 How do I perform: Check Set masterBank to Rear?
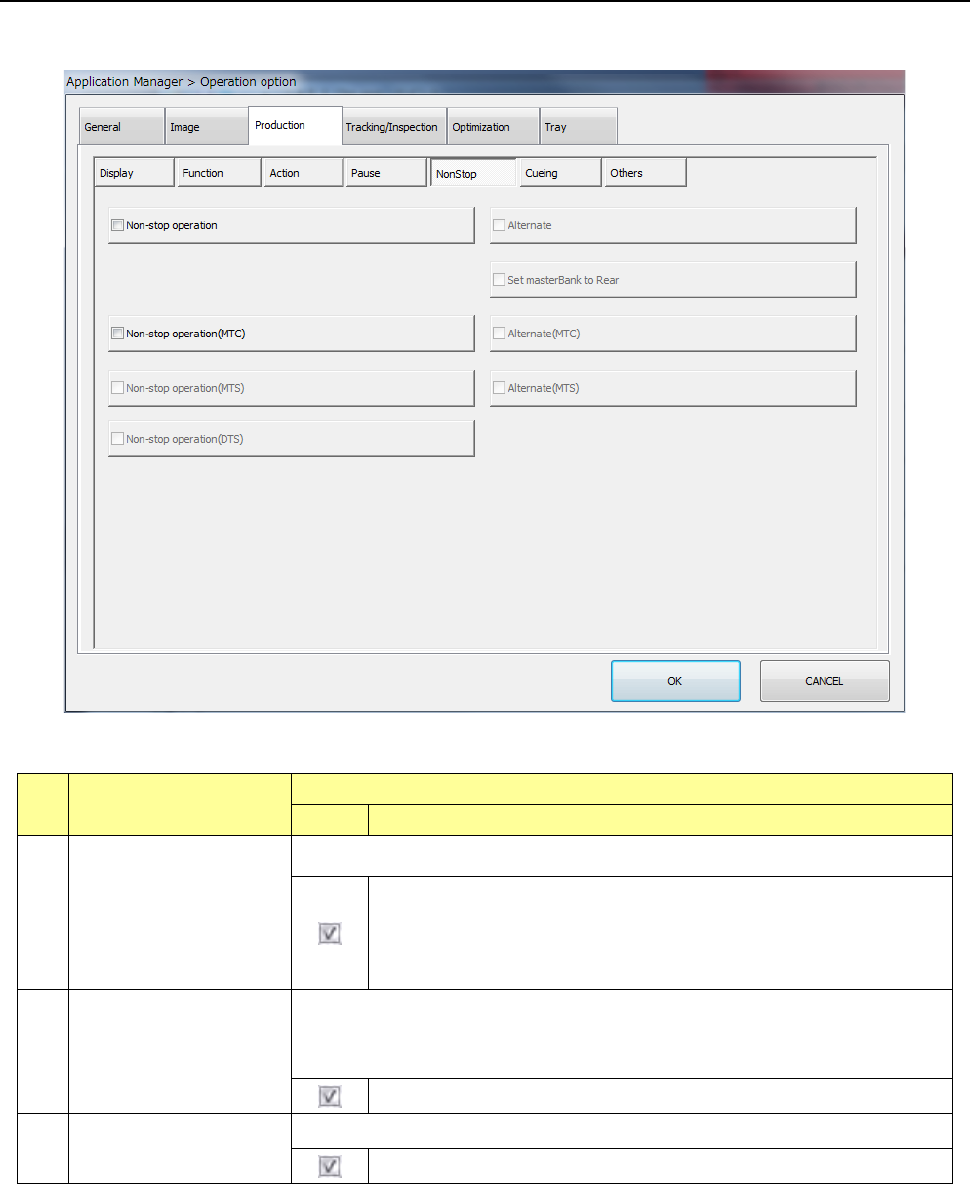point(499,279)
